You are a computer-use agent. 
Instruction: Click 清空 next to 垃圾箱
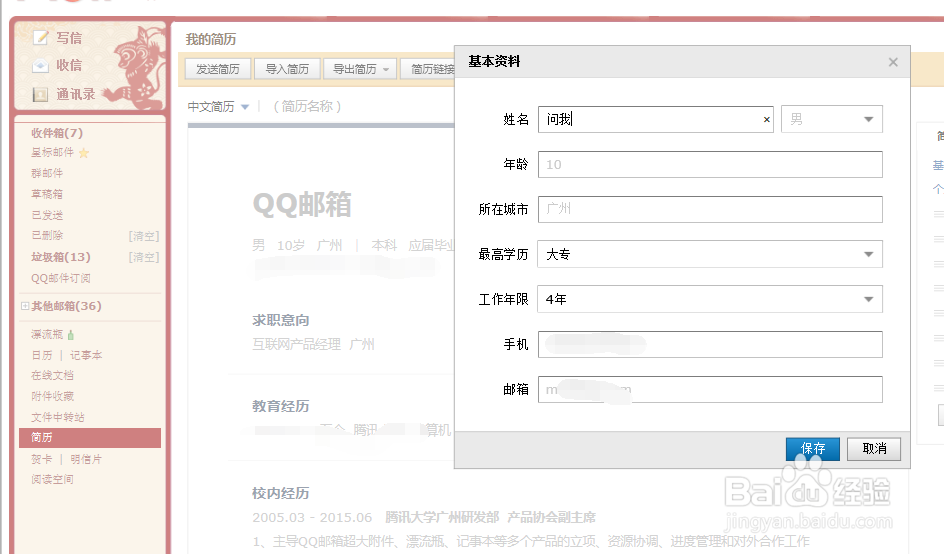[x=144, y=257]
